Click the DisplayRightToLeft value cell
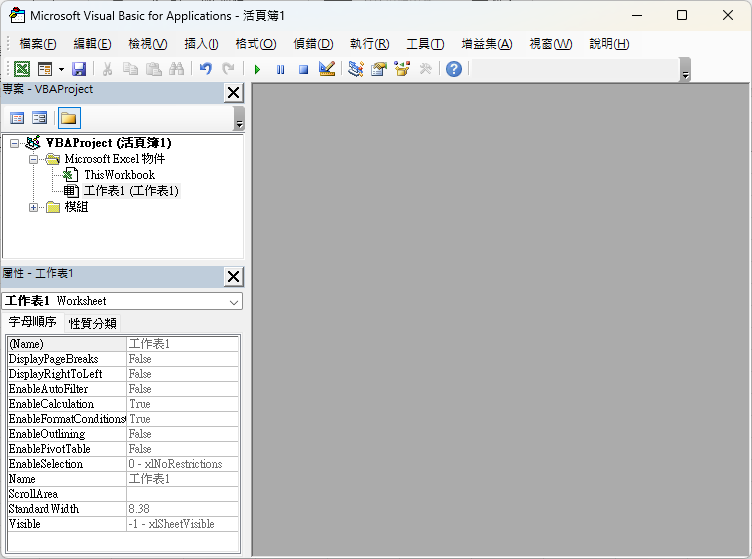This screenshot has width=752, height=559. tap(183, 374)
